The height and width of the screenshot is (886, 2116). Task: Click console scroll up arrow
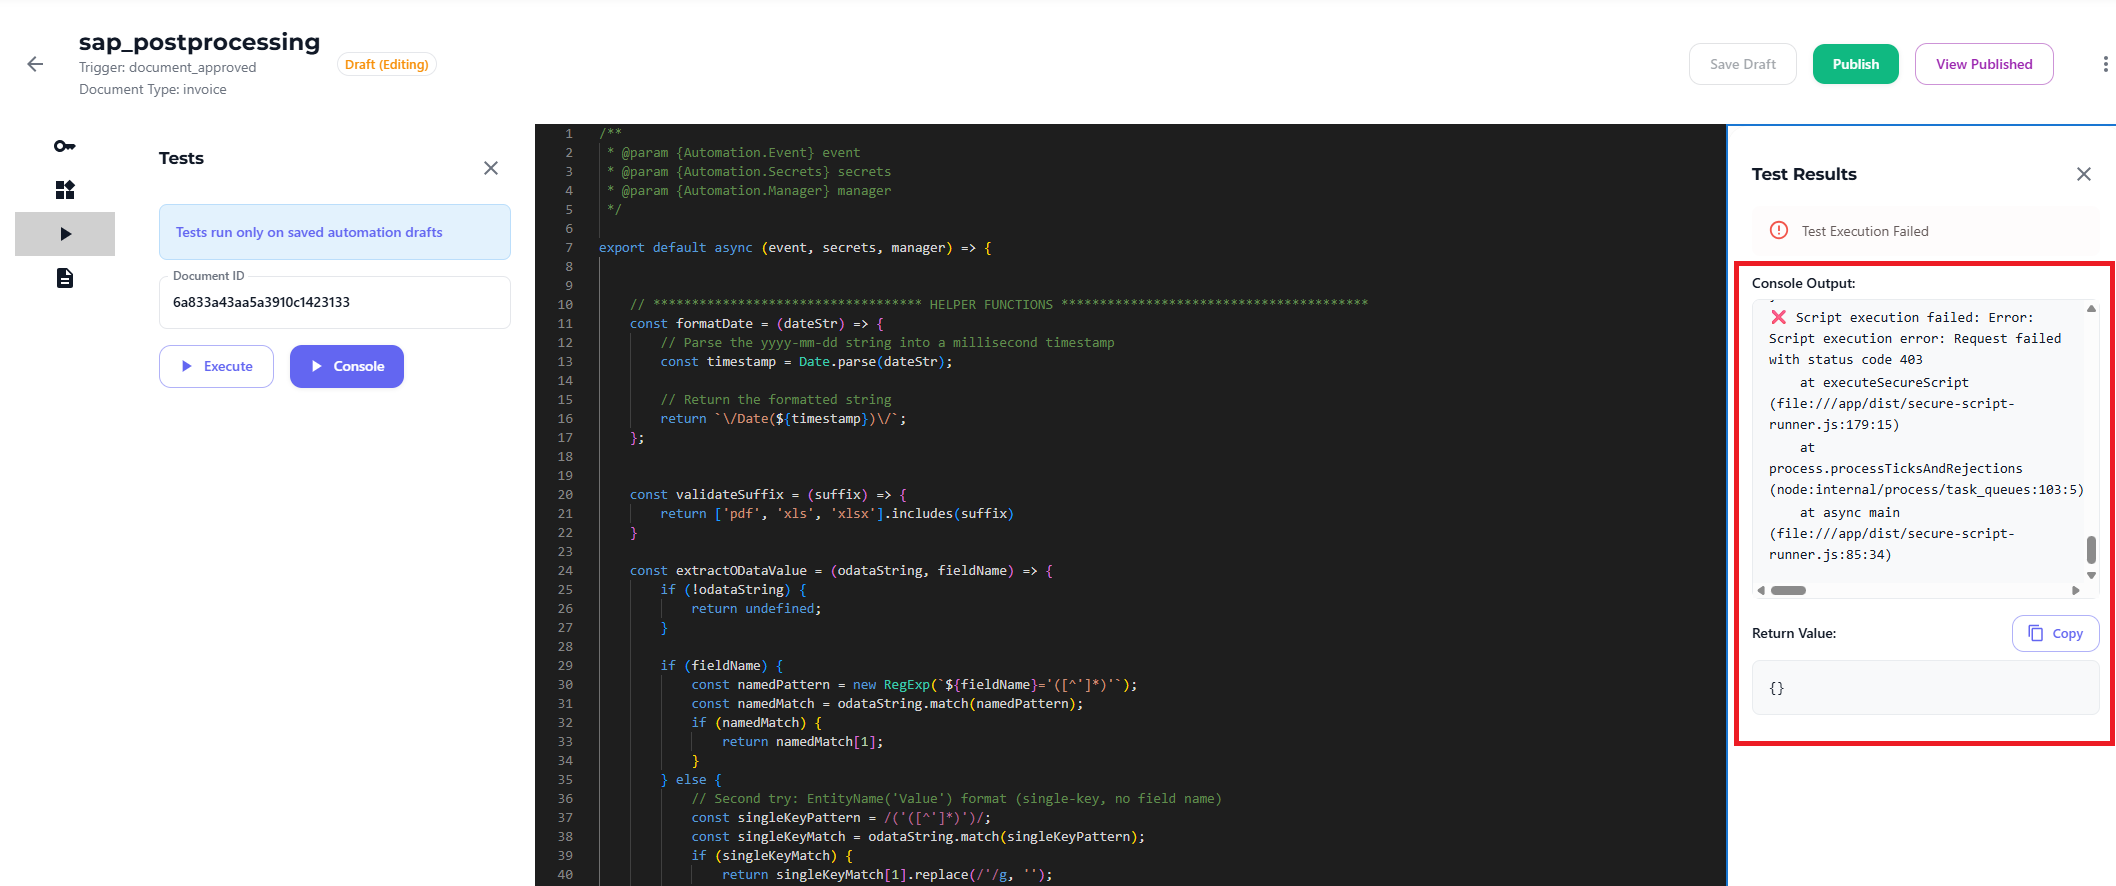coord(2091,308)
